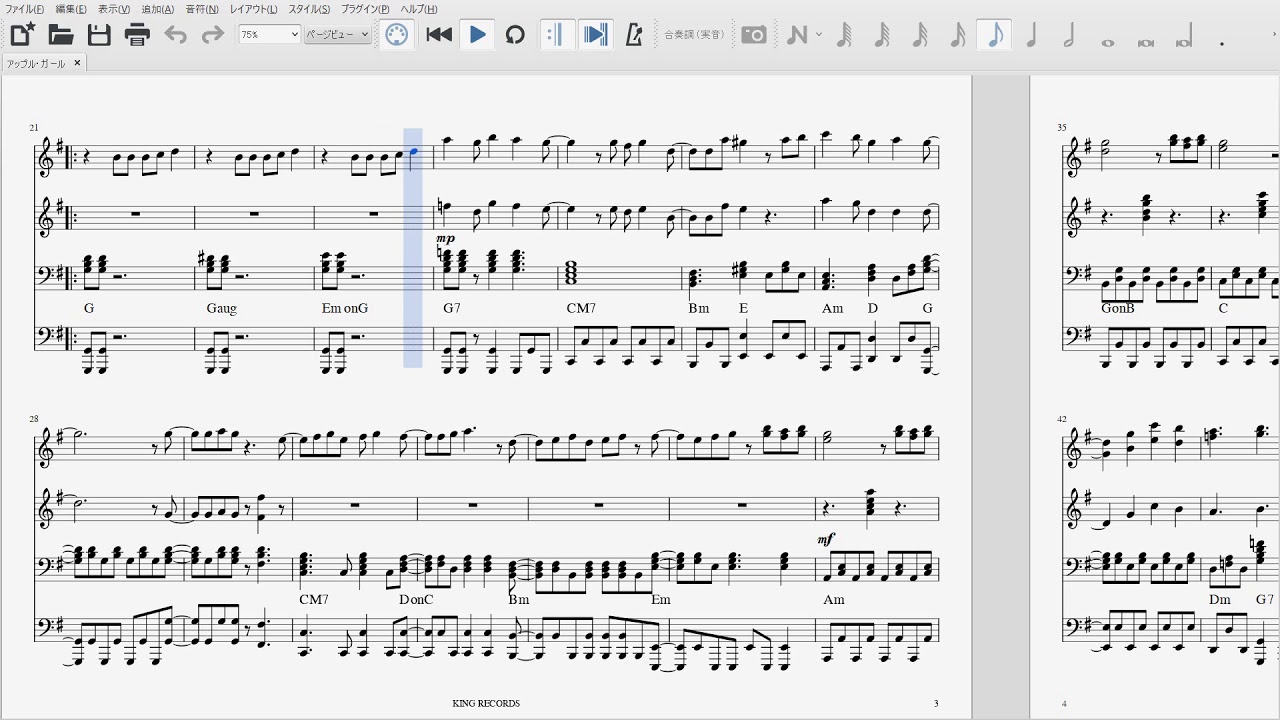Expand the note input mode arrow

(x=819, y=35)
